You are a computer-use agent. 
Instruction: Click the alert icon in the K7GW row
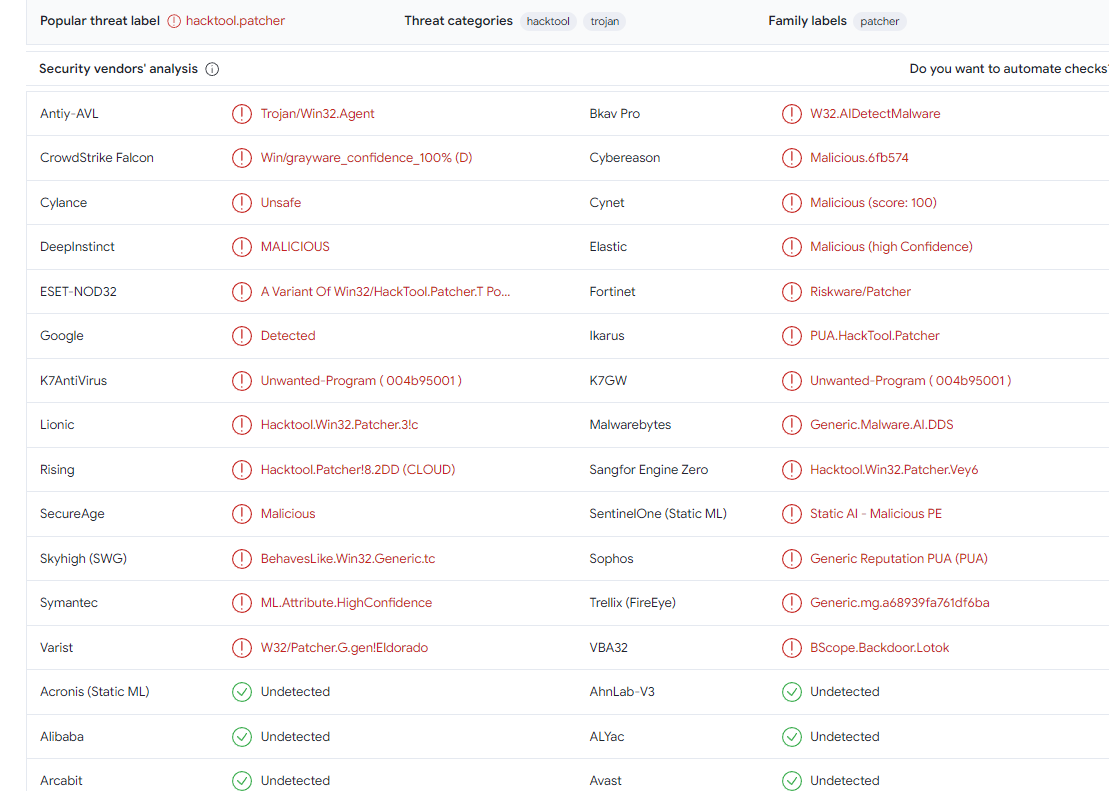tap(791, 381)
